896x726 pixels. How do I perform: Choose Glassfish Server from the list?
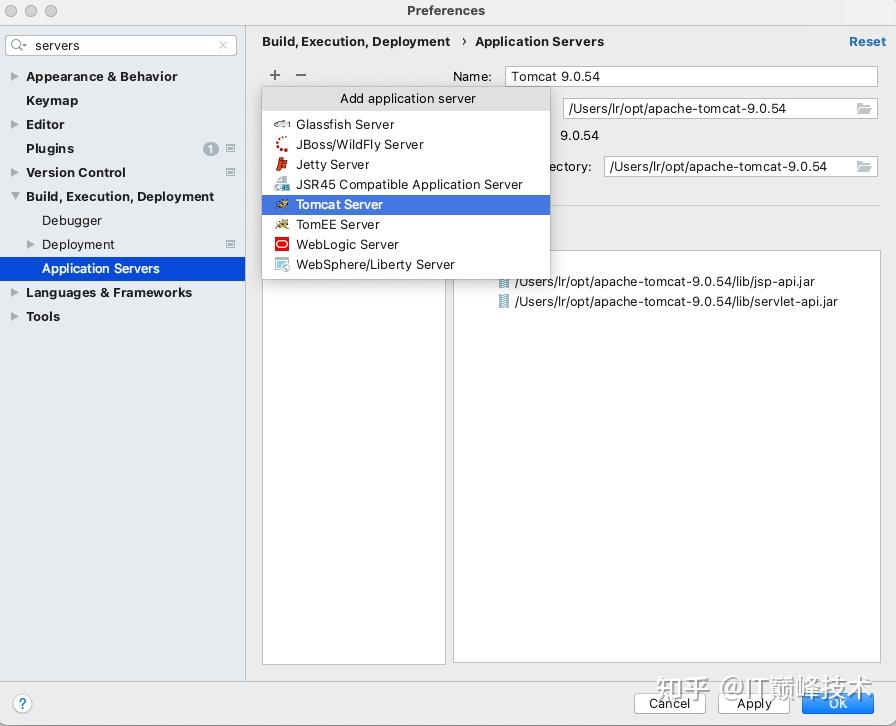coord(406,124)
